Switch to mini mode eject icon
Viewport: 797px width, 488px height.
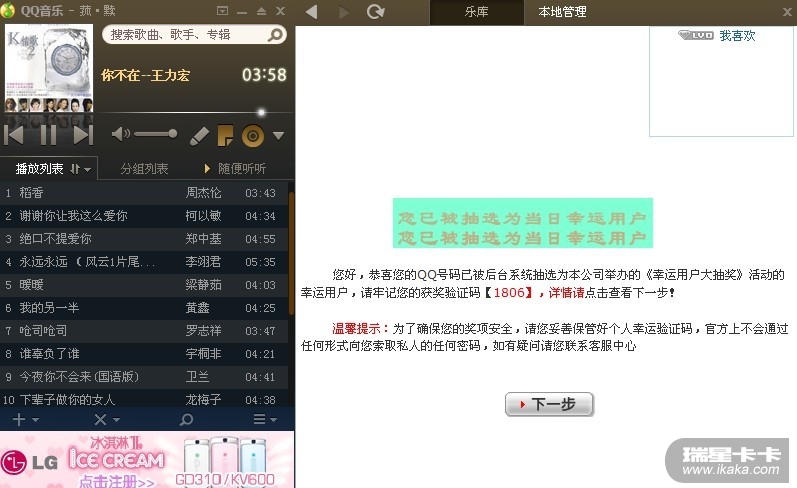(261, 11)
